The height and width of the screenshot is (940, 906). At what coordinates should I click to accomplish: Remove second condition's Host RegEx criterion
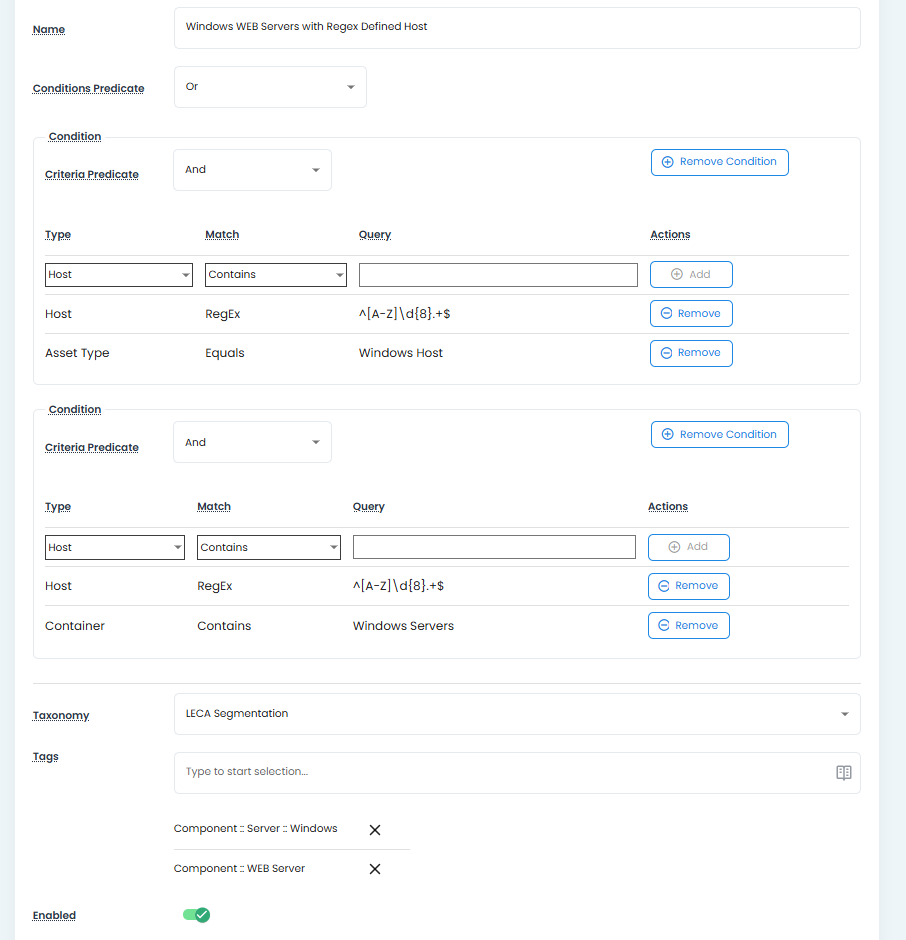coord(688,586)
